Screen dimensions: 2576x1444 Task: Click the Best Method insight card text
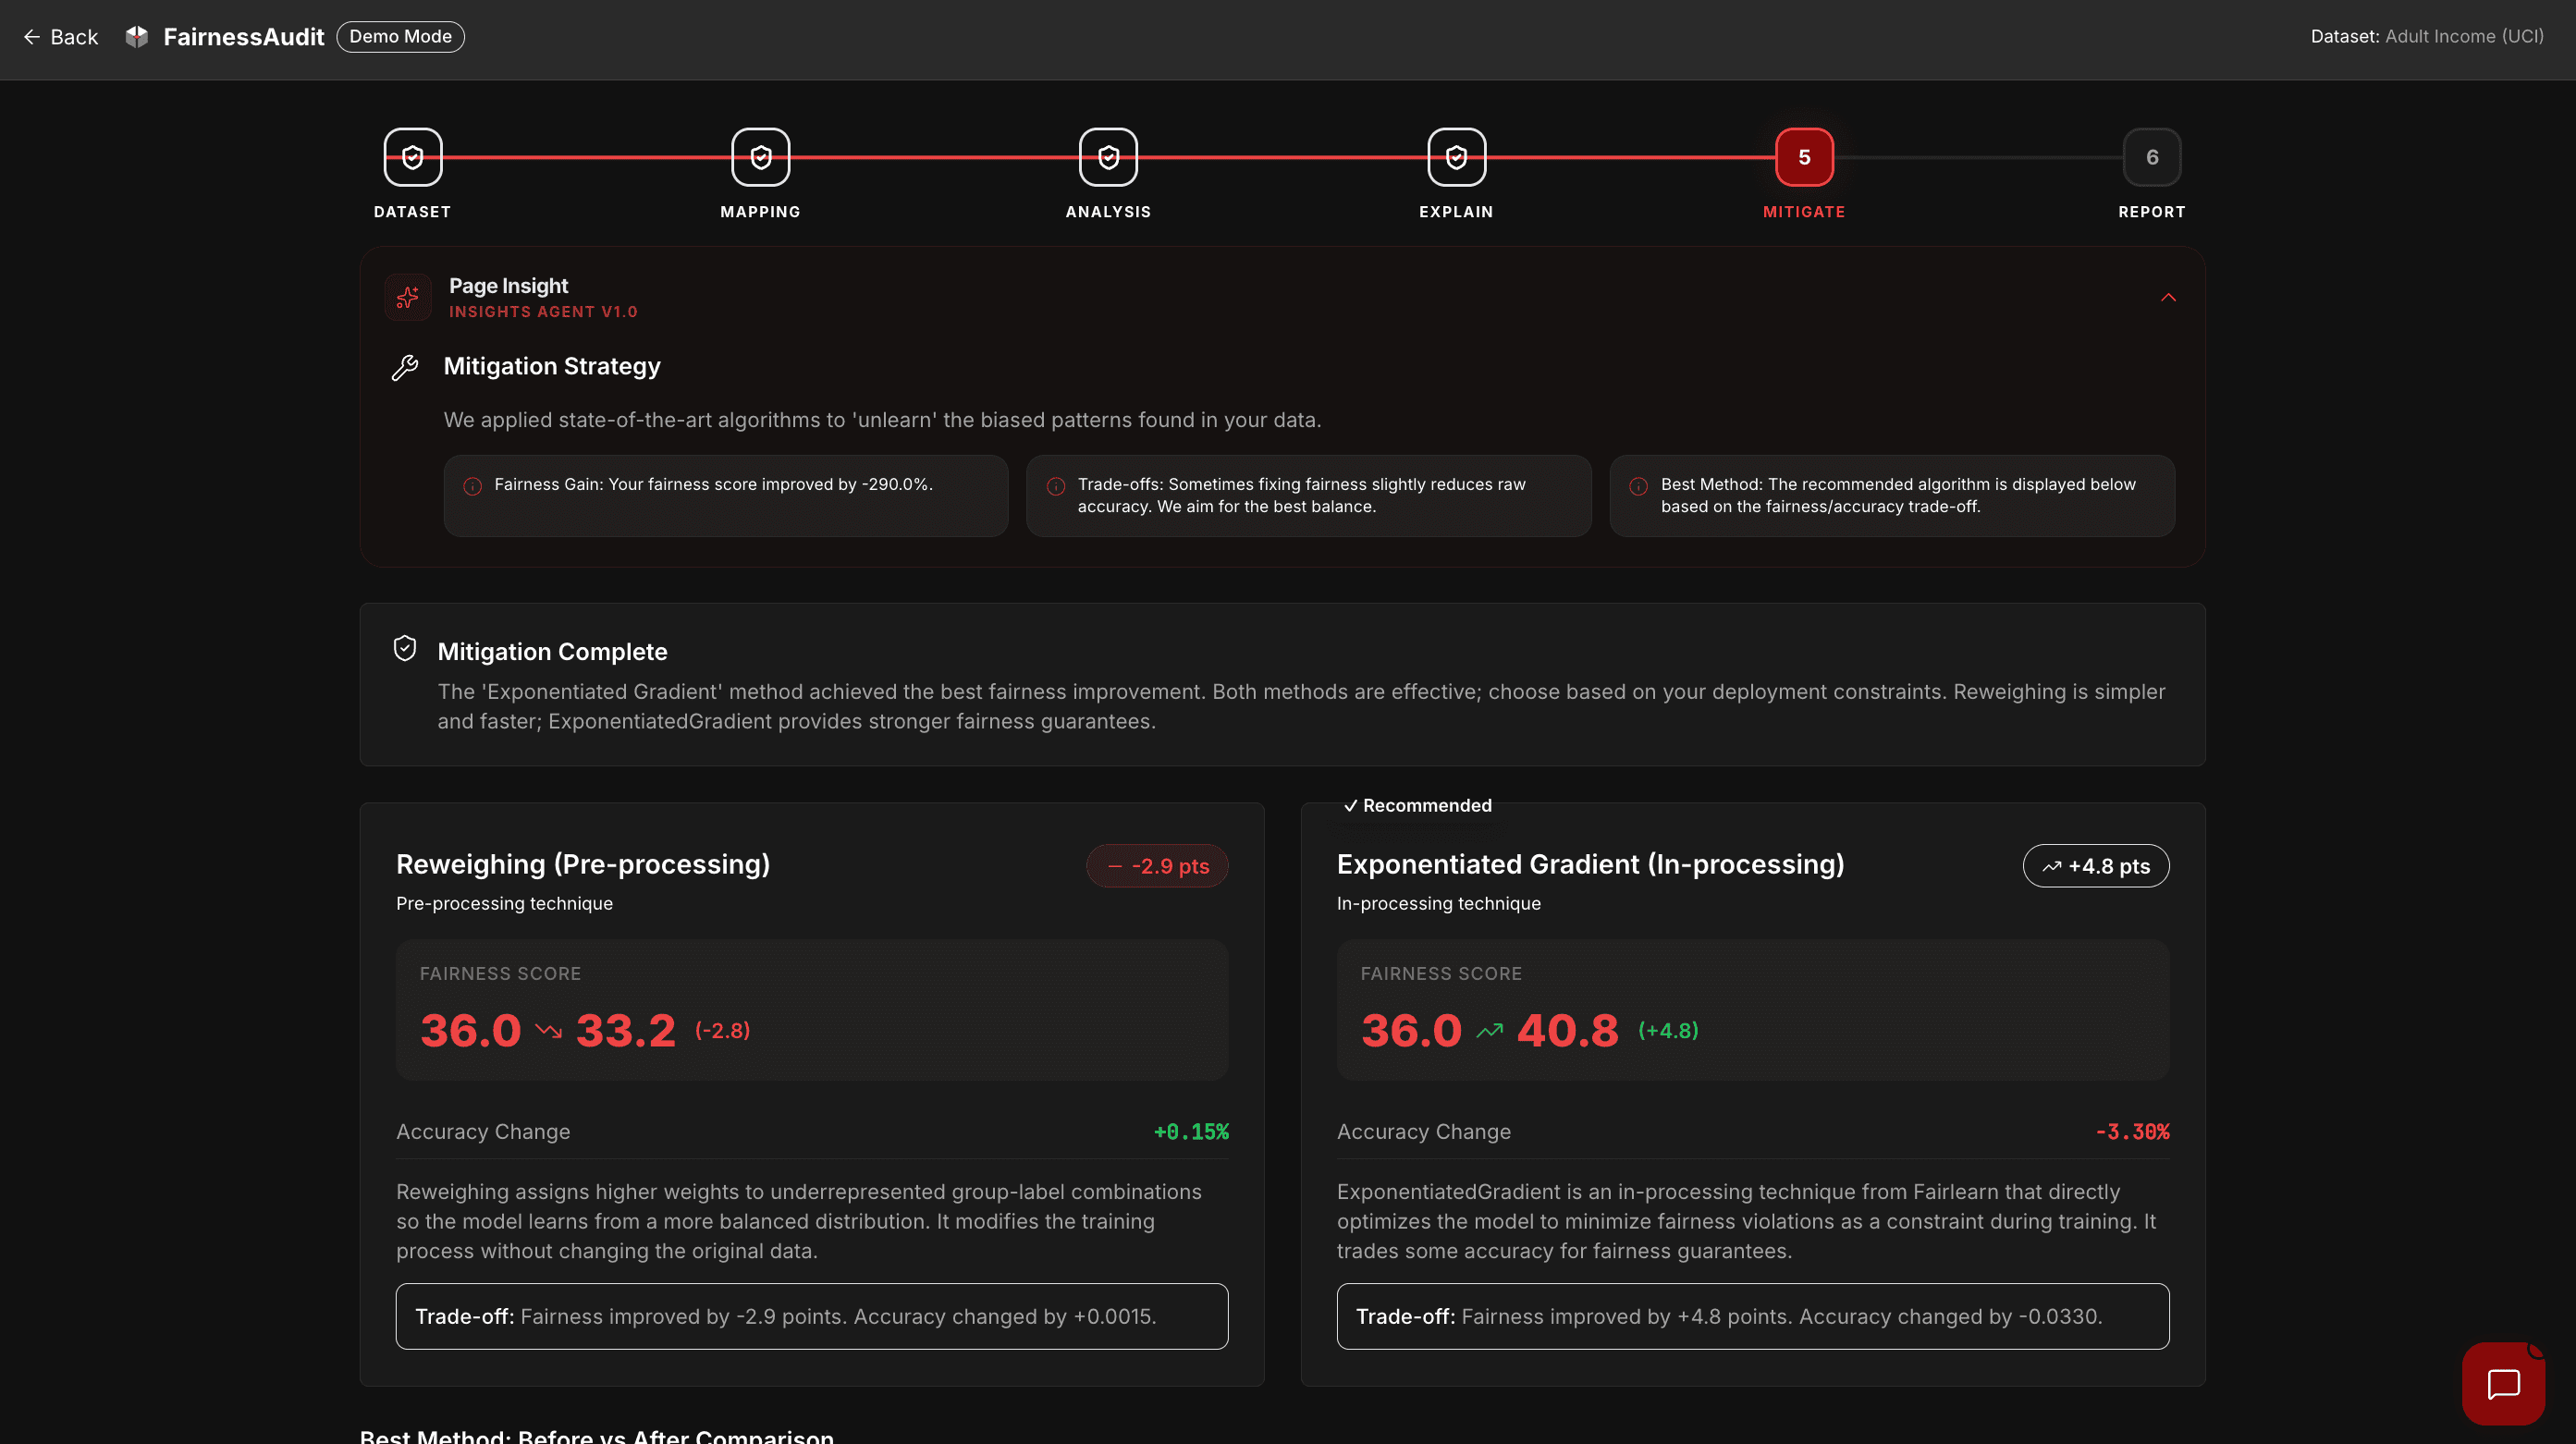coord(1898,495)
